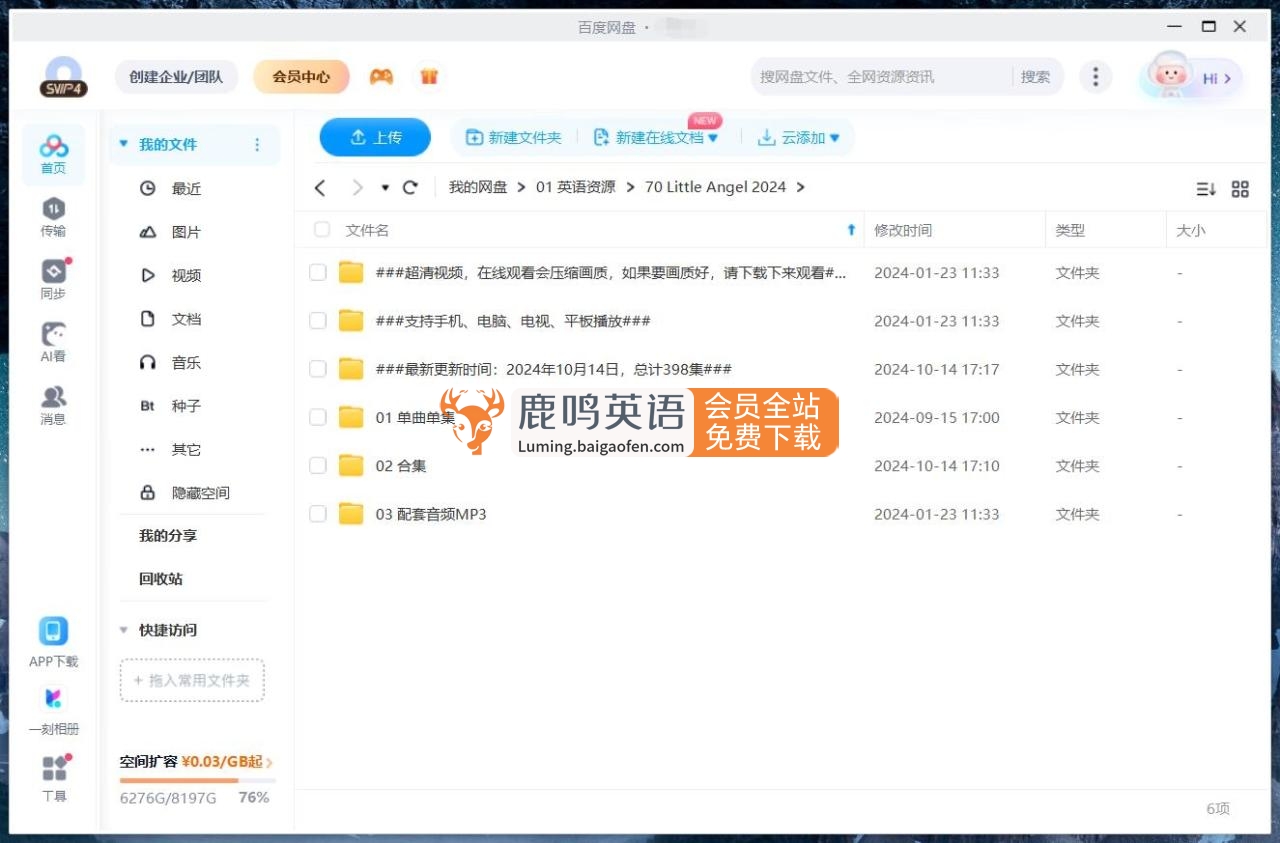
Task: Tick checkbox for 03 配套音频MP3 folder
Action: tap(318, 514)
